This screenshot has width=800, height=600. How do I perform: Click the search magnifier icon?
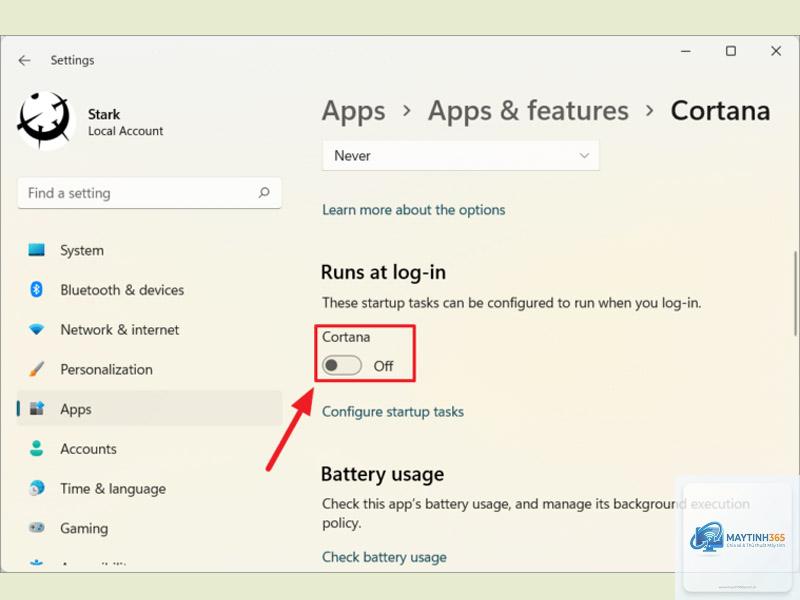pos(264,193)
